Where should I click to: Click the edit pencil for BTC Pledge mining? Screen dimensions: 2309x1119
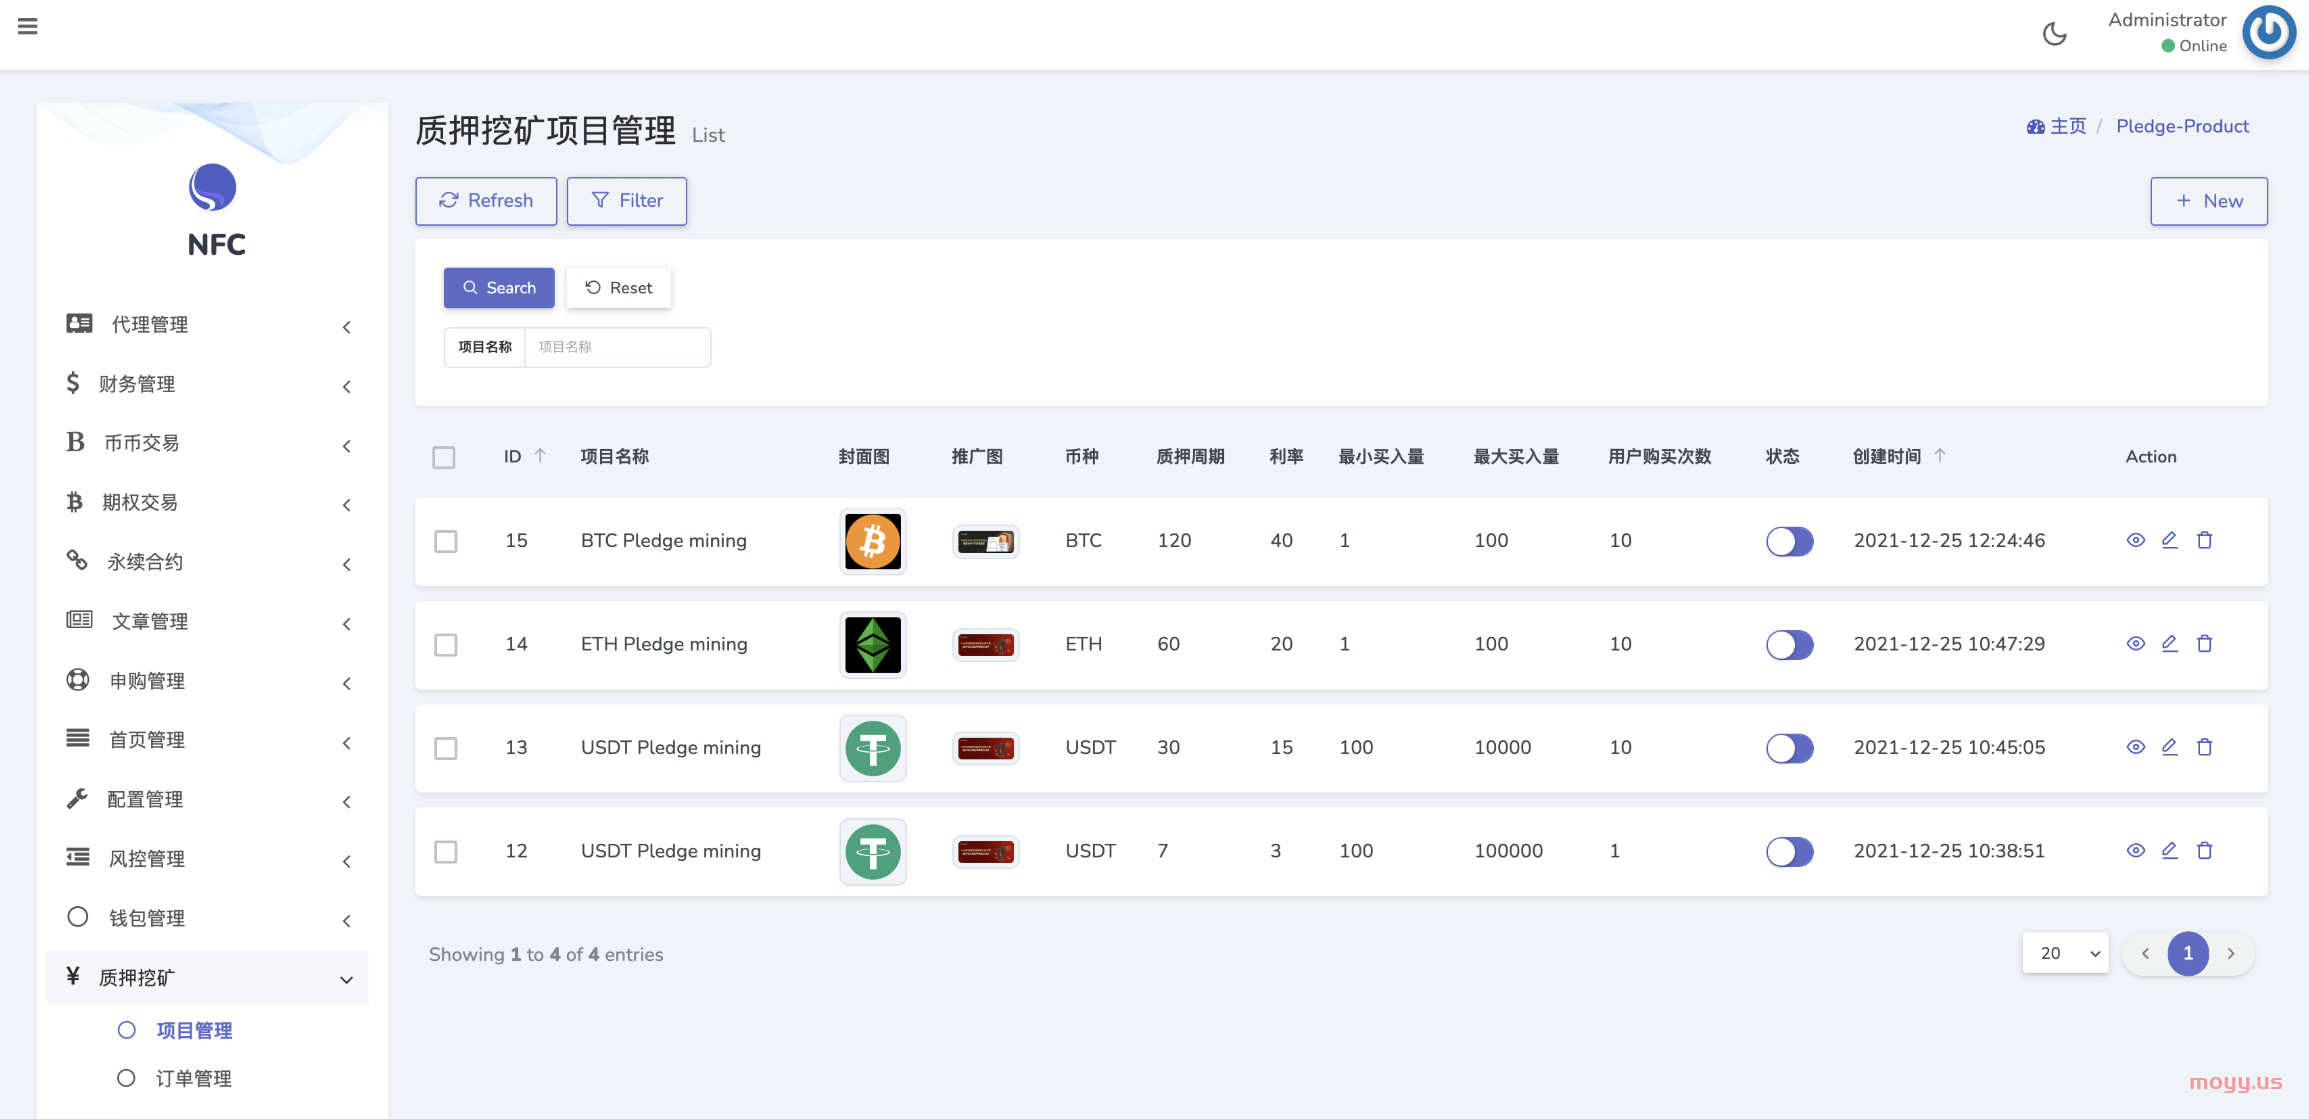point(2169,540)
